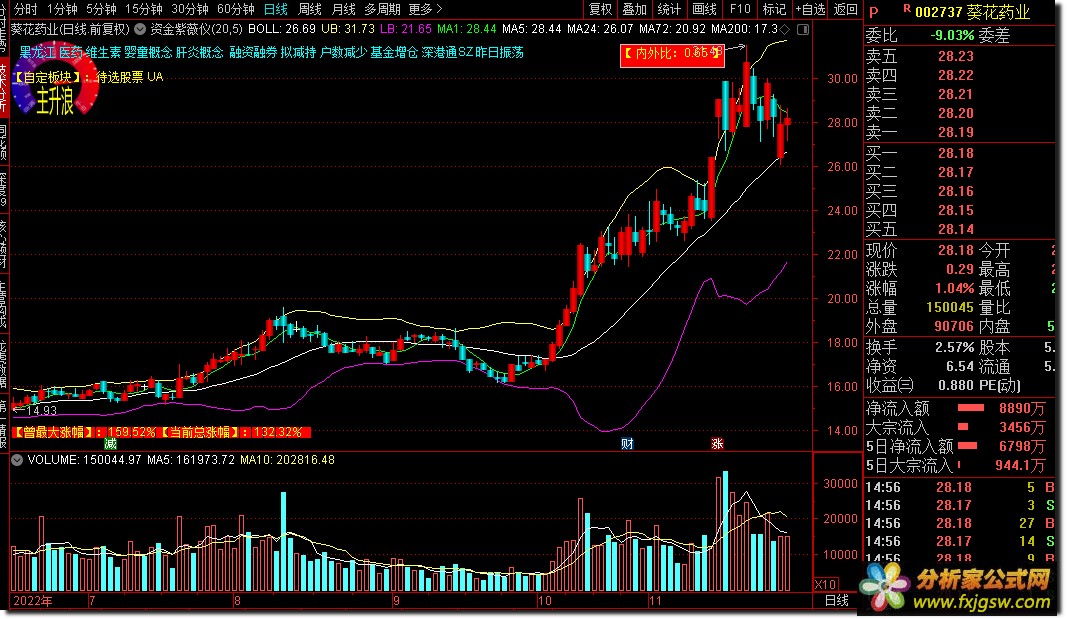Switch to 周线 weekly chart tab
Image resolution: width=1067 pixels, height=619 pixels.
[310, 9]
